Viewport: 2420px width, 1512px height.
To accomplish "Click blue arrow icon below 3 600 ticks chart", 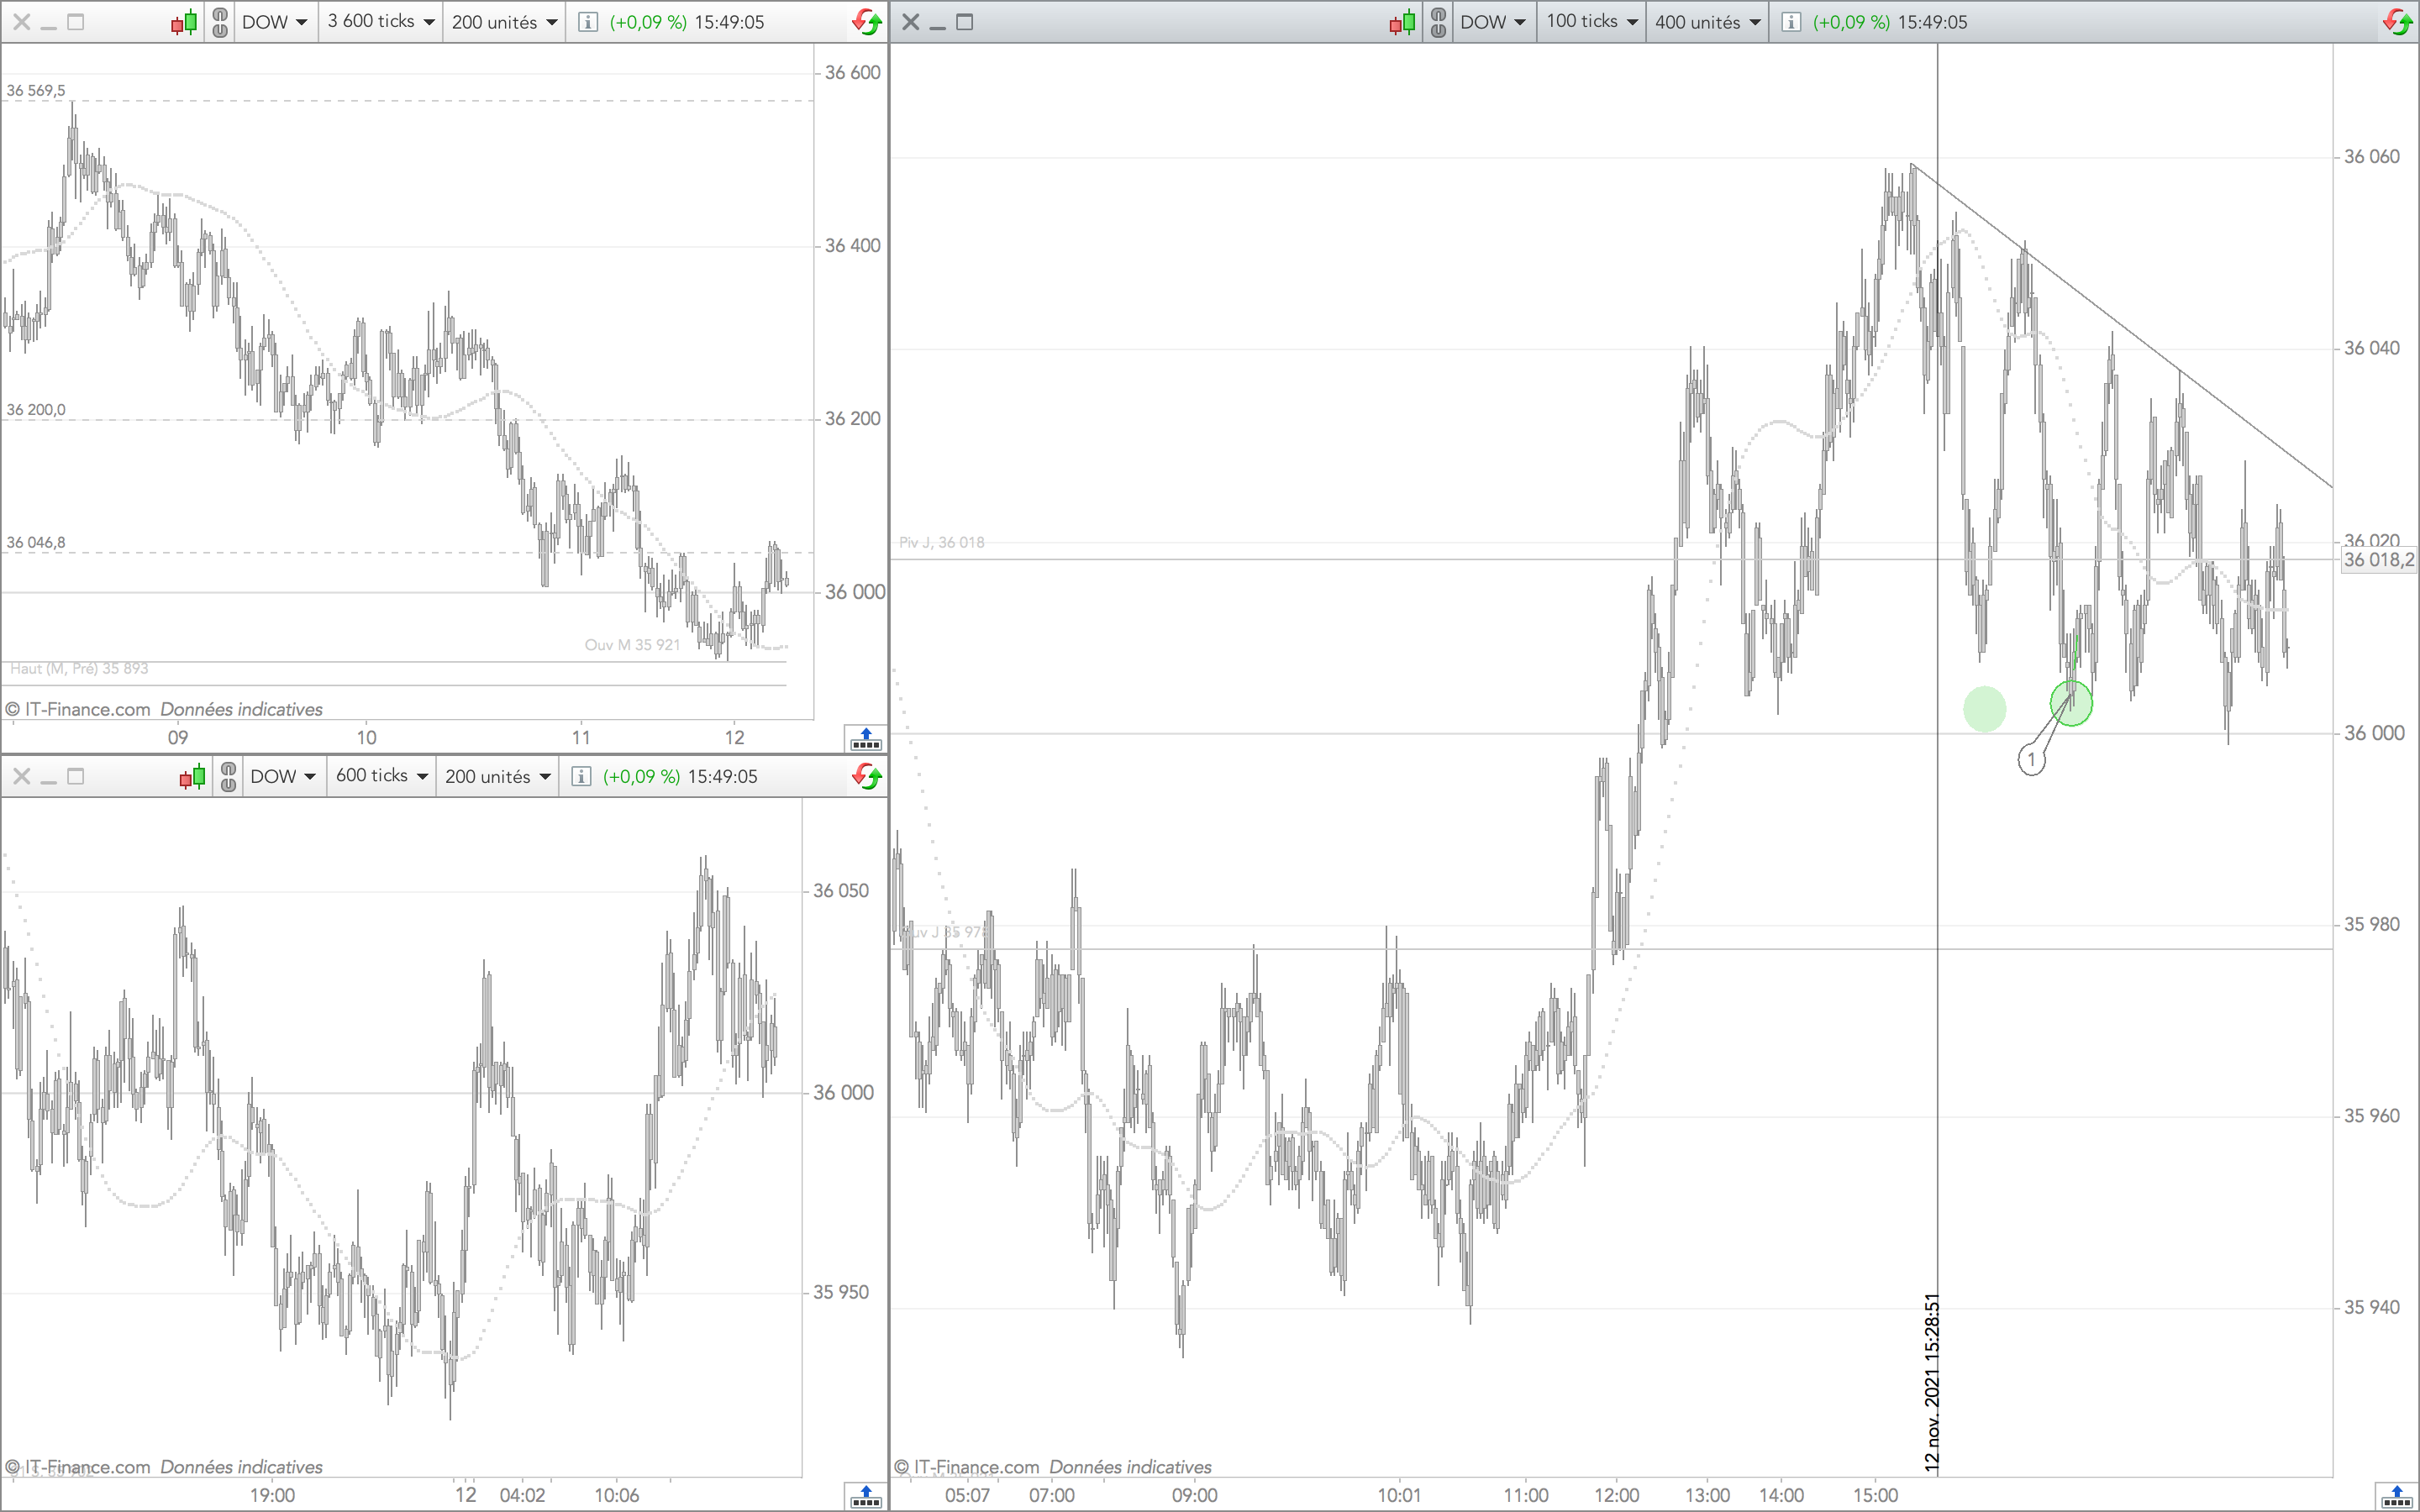I will point(866,739).
